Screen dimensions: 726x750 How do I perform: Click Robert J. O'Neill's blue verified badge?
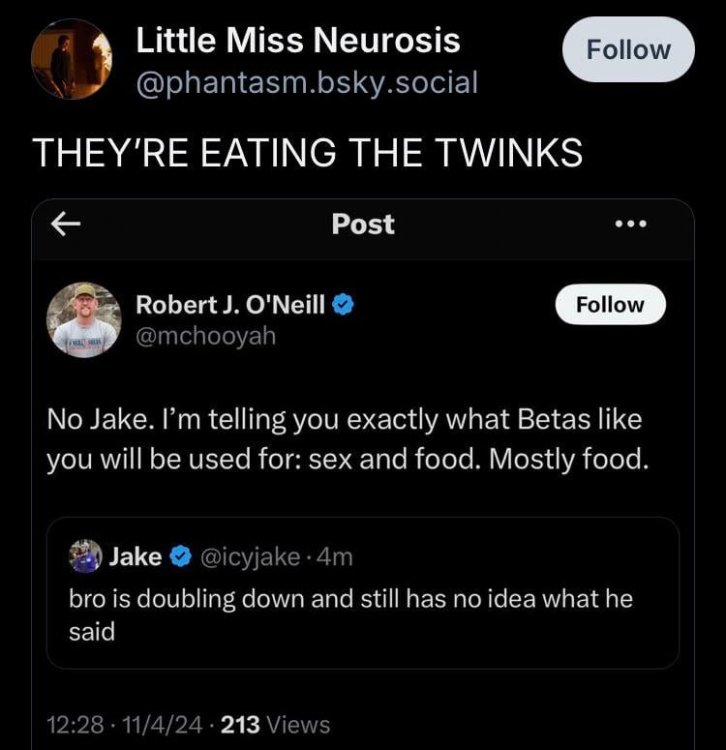click(342, 305)
